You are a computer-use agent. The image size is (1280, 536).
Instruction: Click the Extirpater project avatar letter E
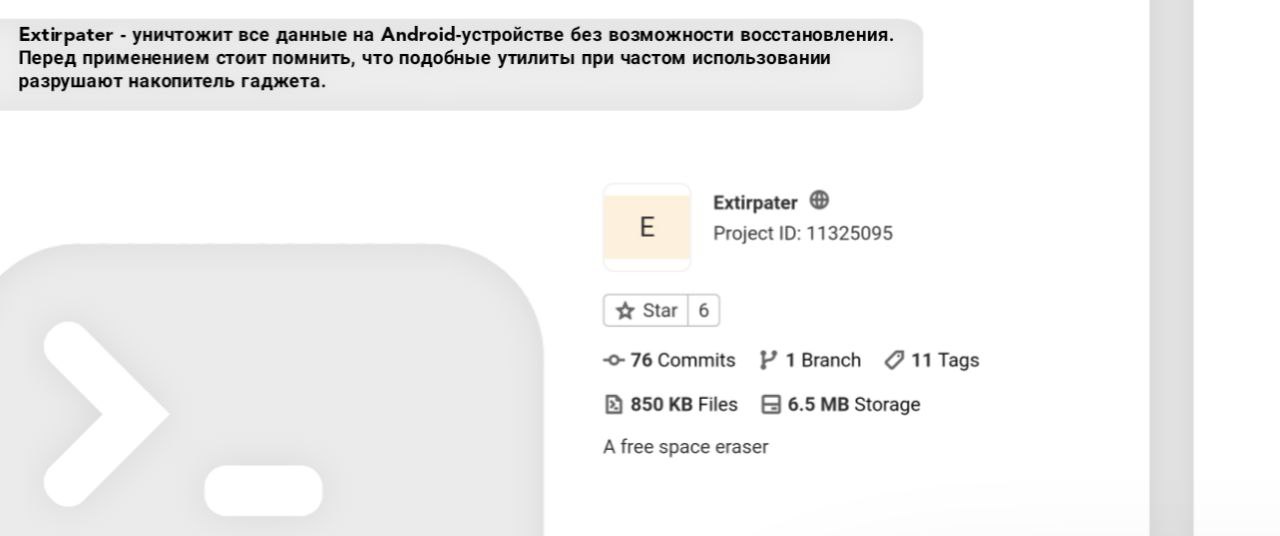pyautogui.click(x=647, y=227)
